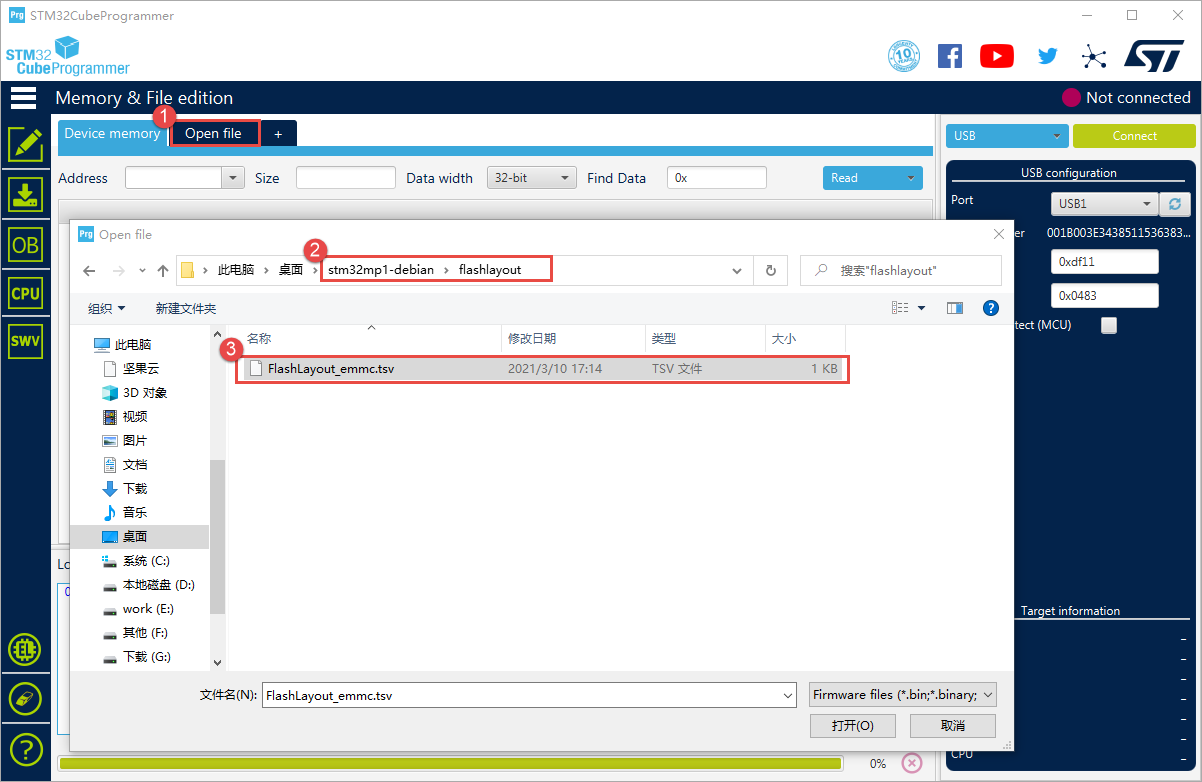Select the Memory & File edition pencil icon
This screenshot has height=782, width=1202.
(25, 145)
